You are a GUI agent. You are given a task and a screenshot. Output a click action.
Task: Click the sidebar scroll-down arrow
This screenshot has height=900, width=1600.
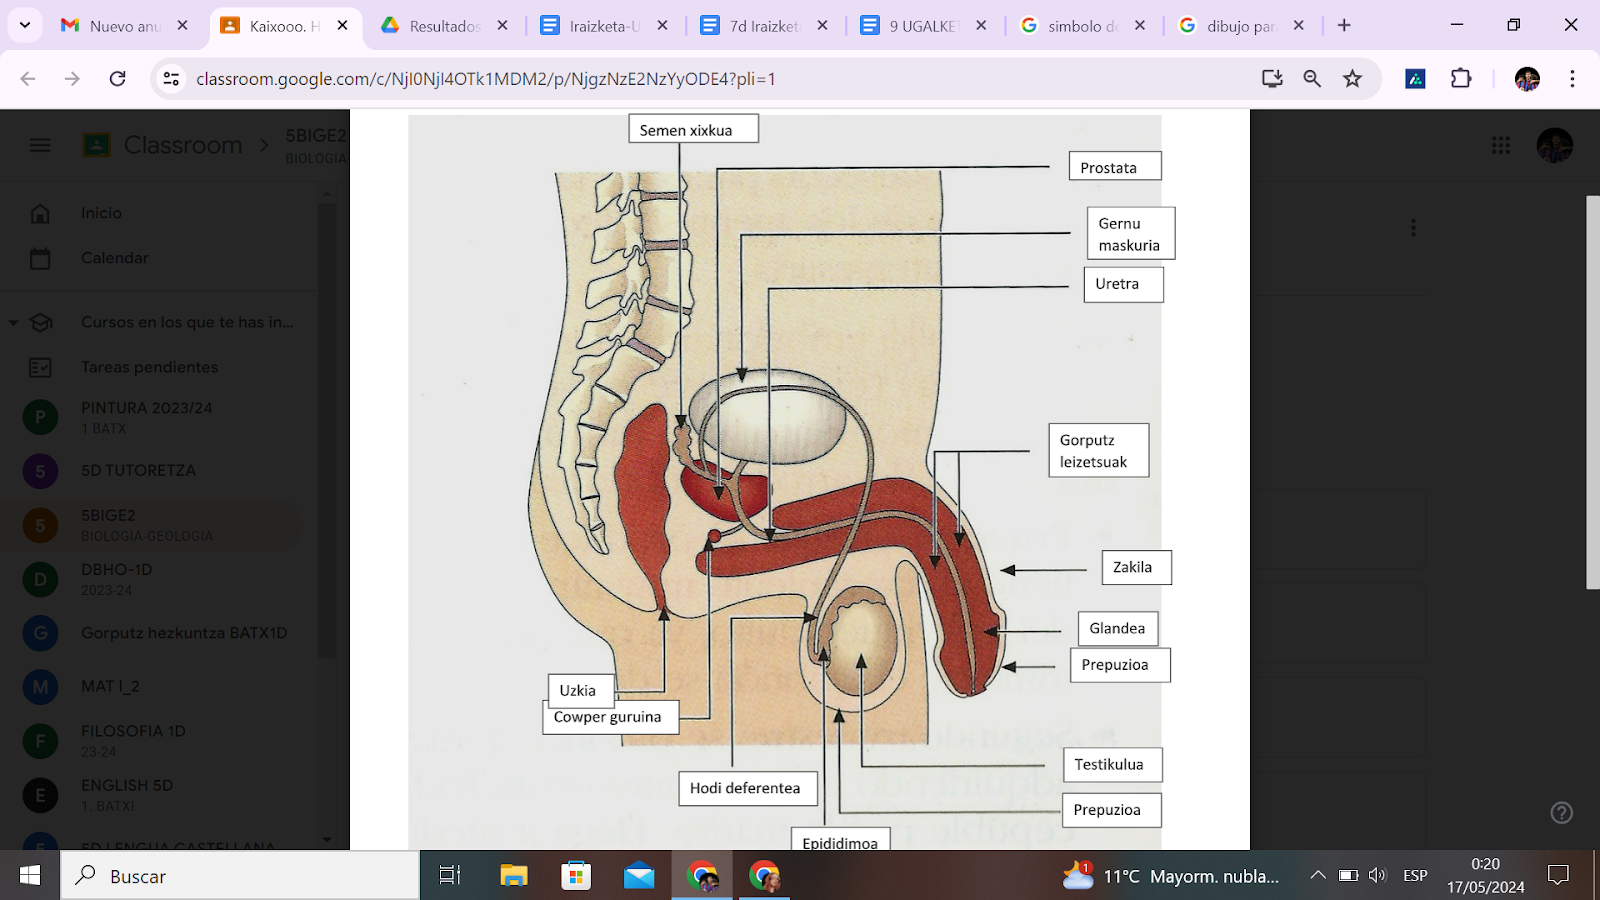327,839
